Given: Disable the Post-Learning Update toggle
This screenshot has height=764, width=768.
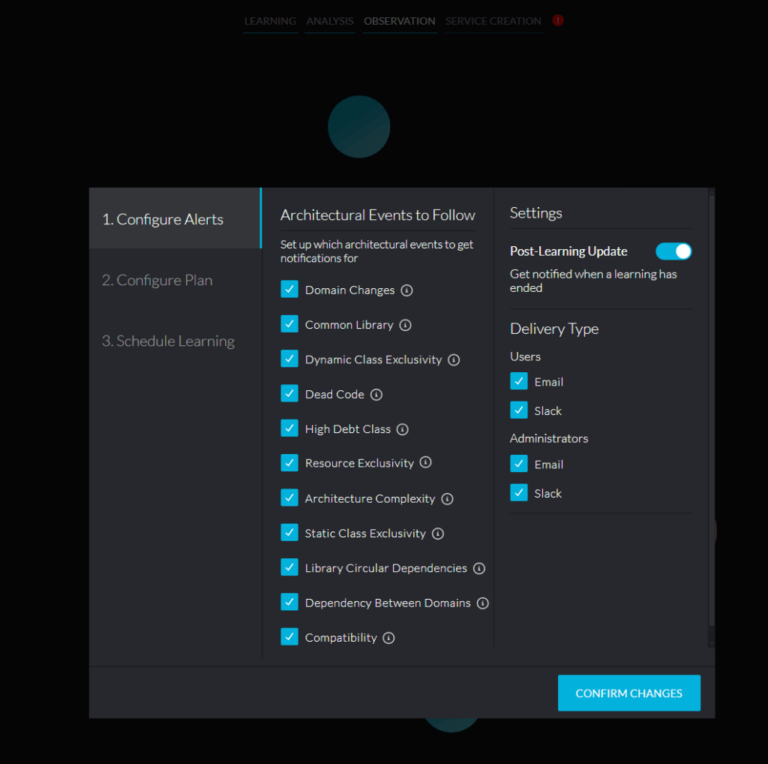Looking at the screenshot, I should (673, 251).
